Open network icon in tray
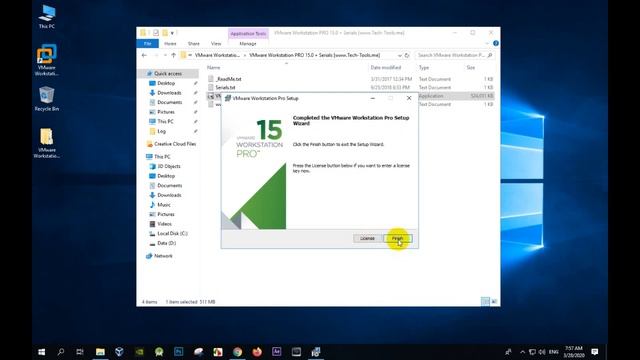The height and width of the screenshot is (360, 640). coord(532,352)
